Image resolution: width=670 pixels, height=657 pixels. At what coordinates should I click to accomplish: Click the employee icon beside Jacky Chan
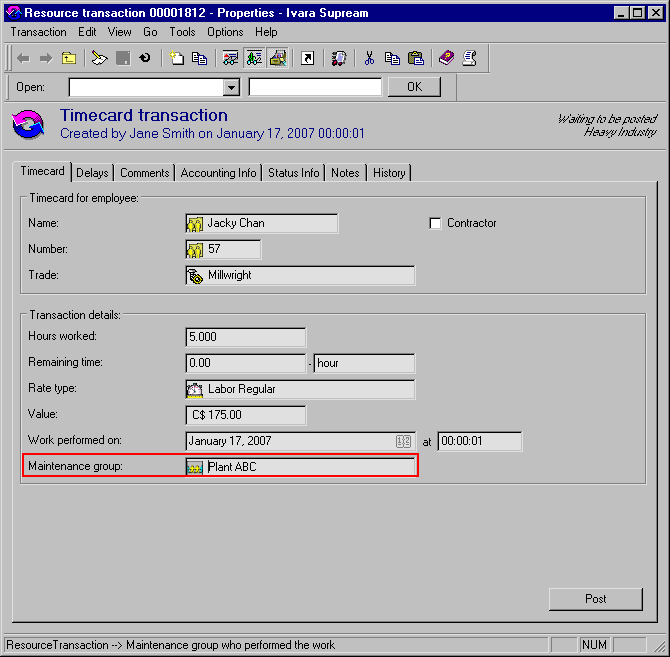point(195,223)
